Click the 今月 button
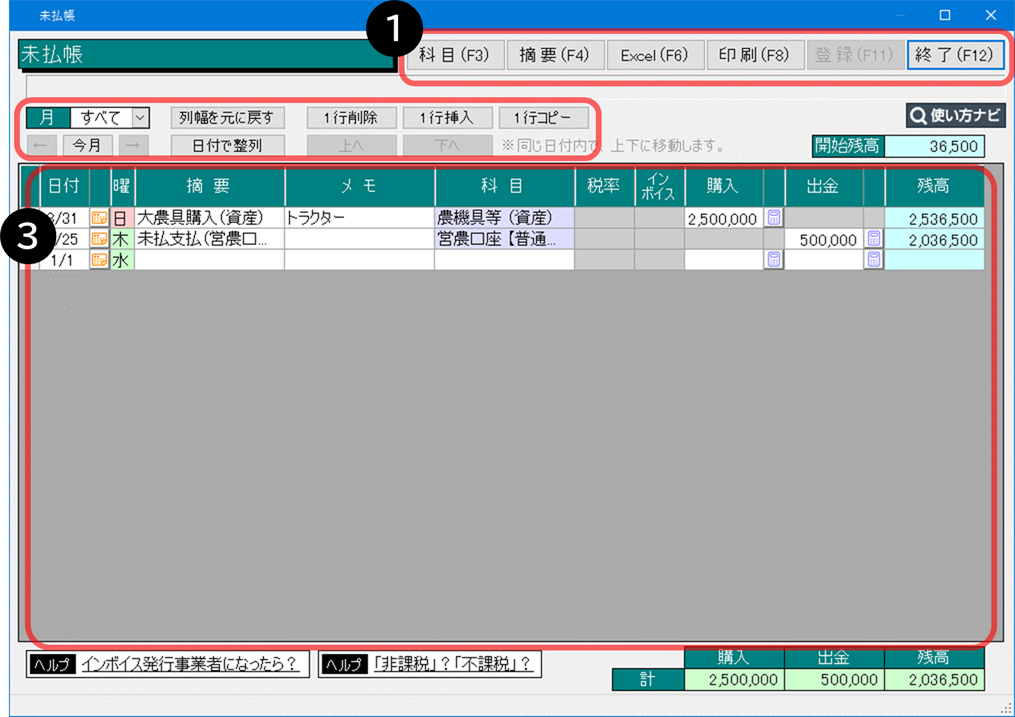Viewport: 1015px width, 717px height. [88, 145]
